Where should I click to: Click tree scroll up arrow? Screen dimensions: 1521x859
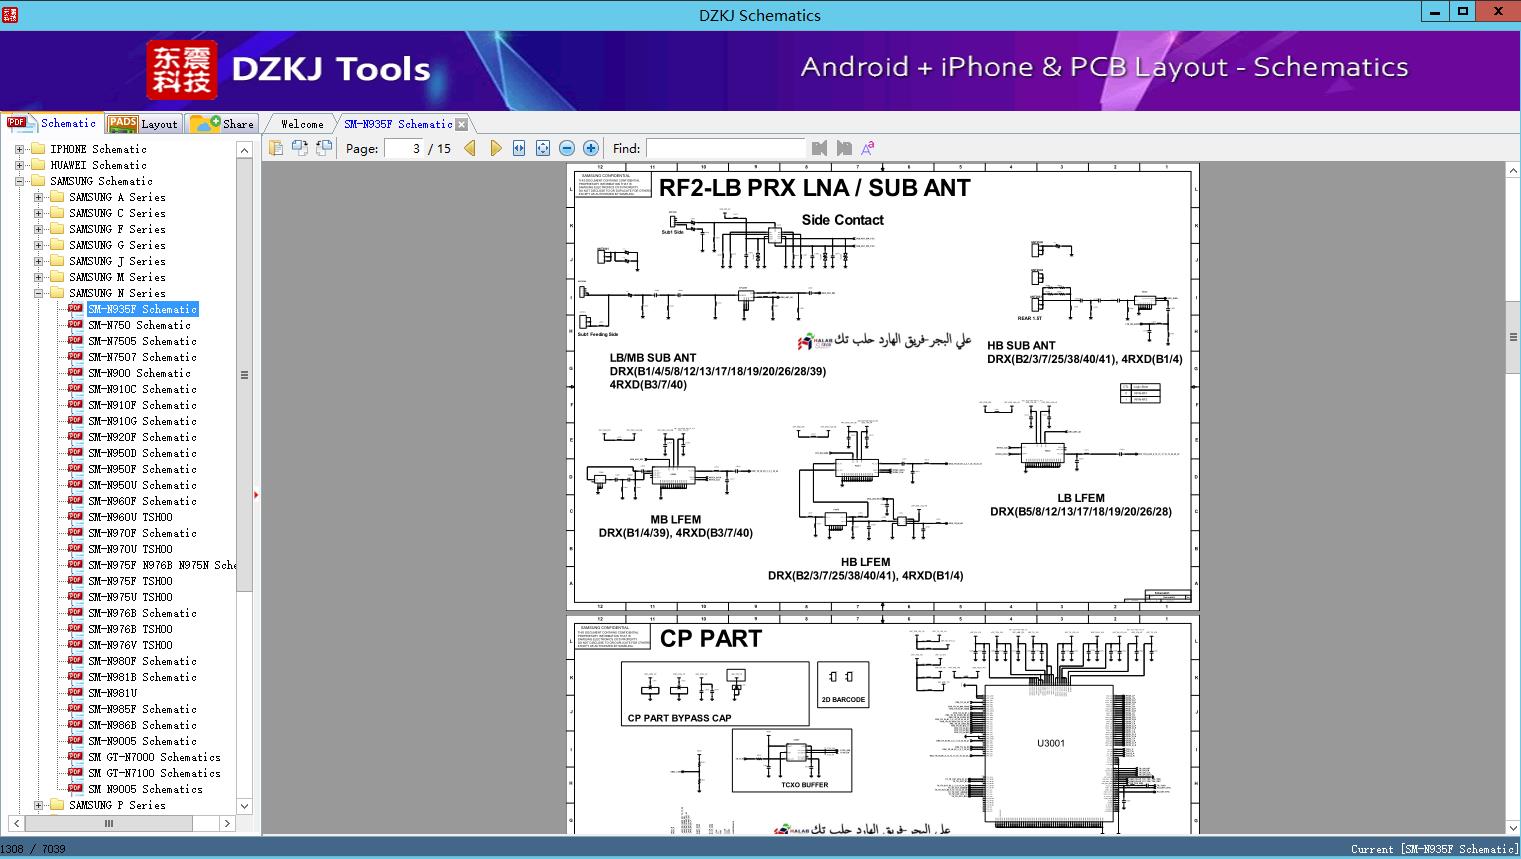(x=244, y=150)
